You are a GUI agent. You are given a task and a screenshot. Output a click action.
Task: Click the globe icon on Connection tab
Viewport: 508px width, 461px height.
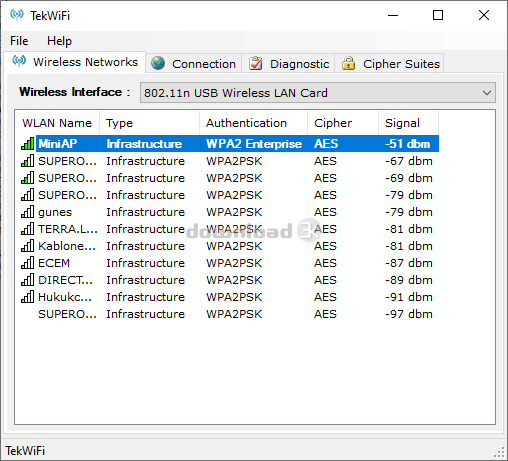click(x=158, y=63)
